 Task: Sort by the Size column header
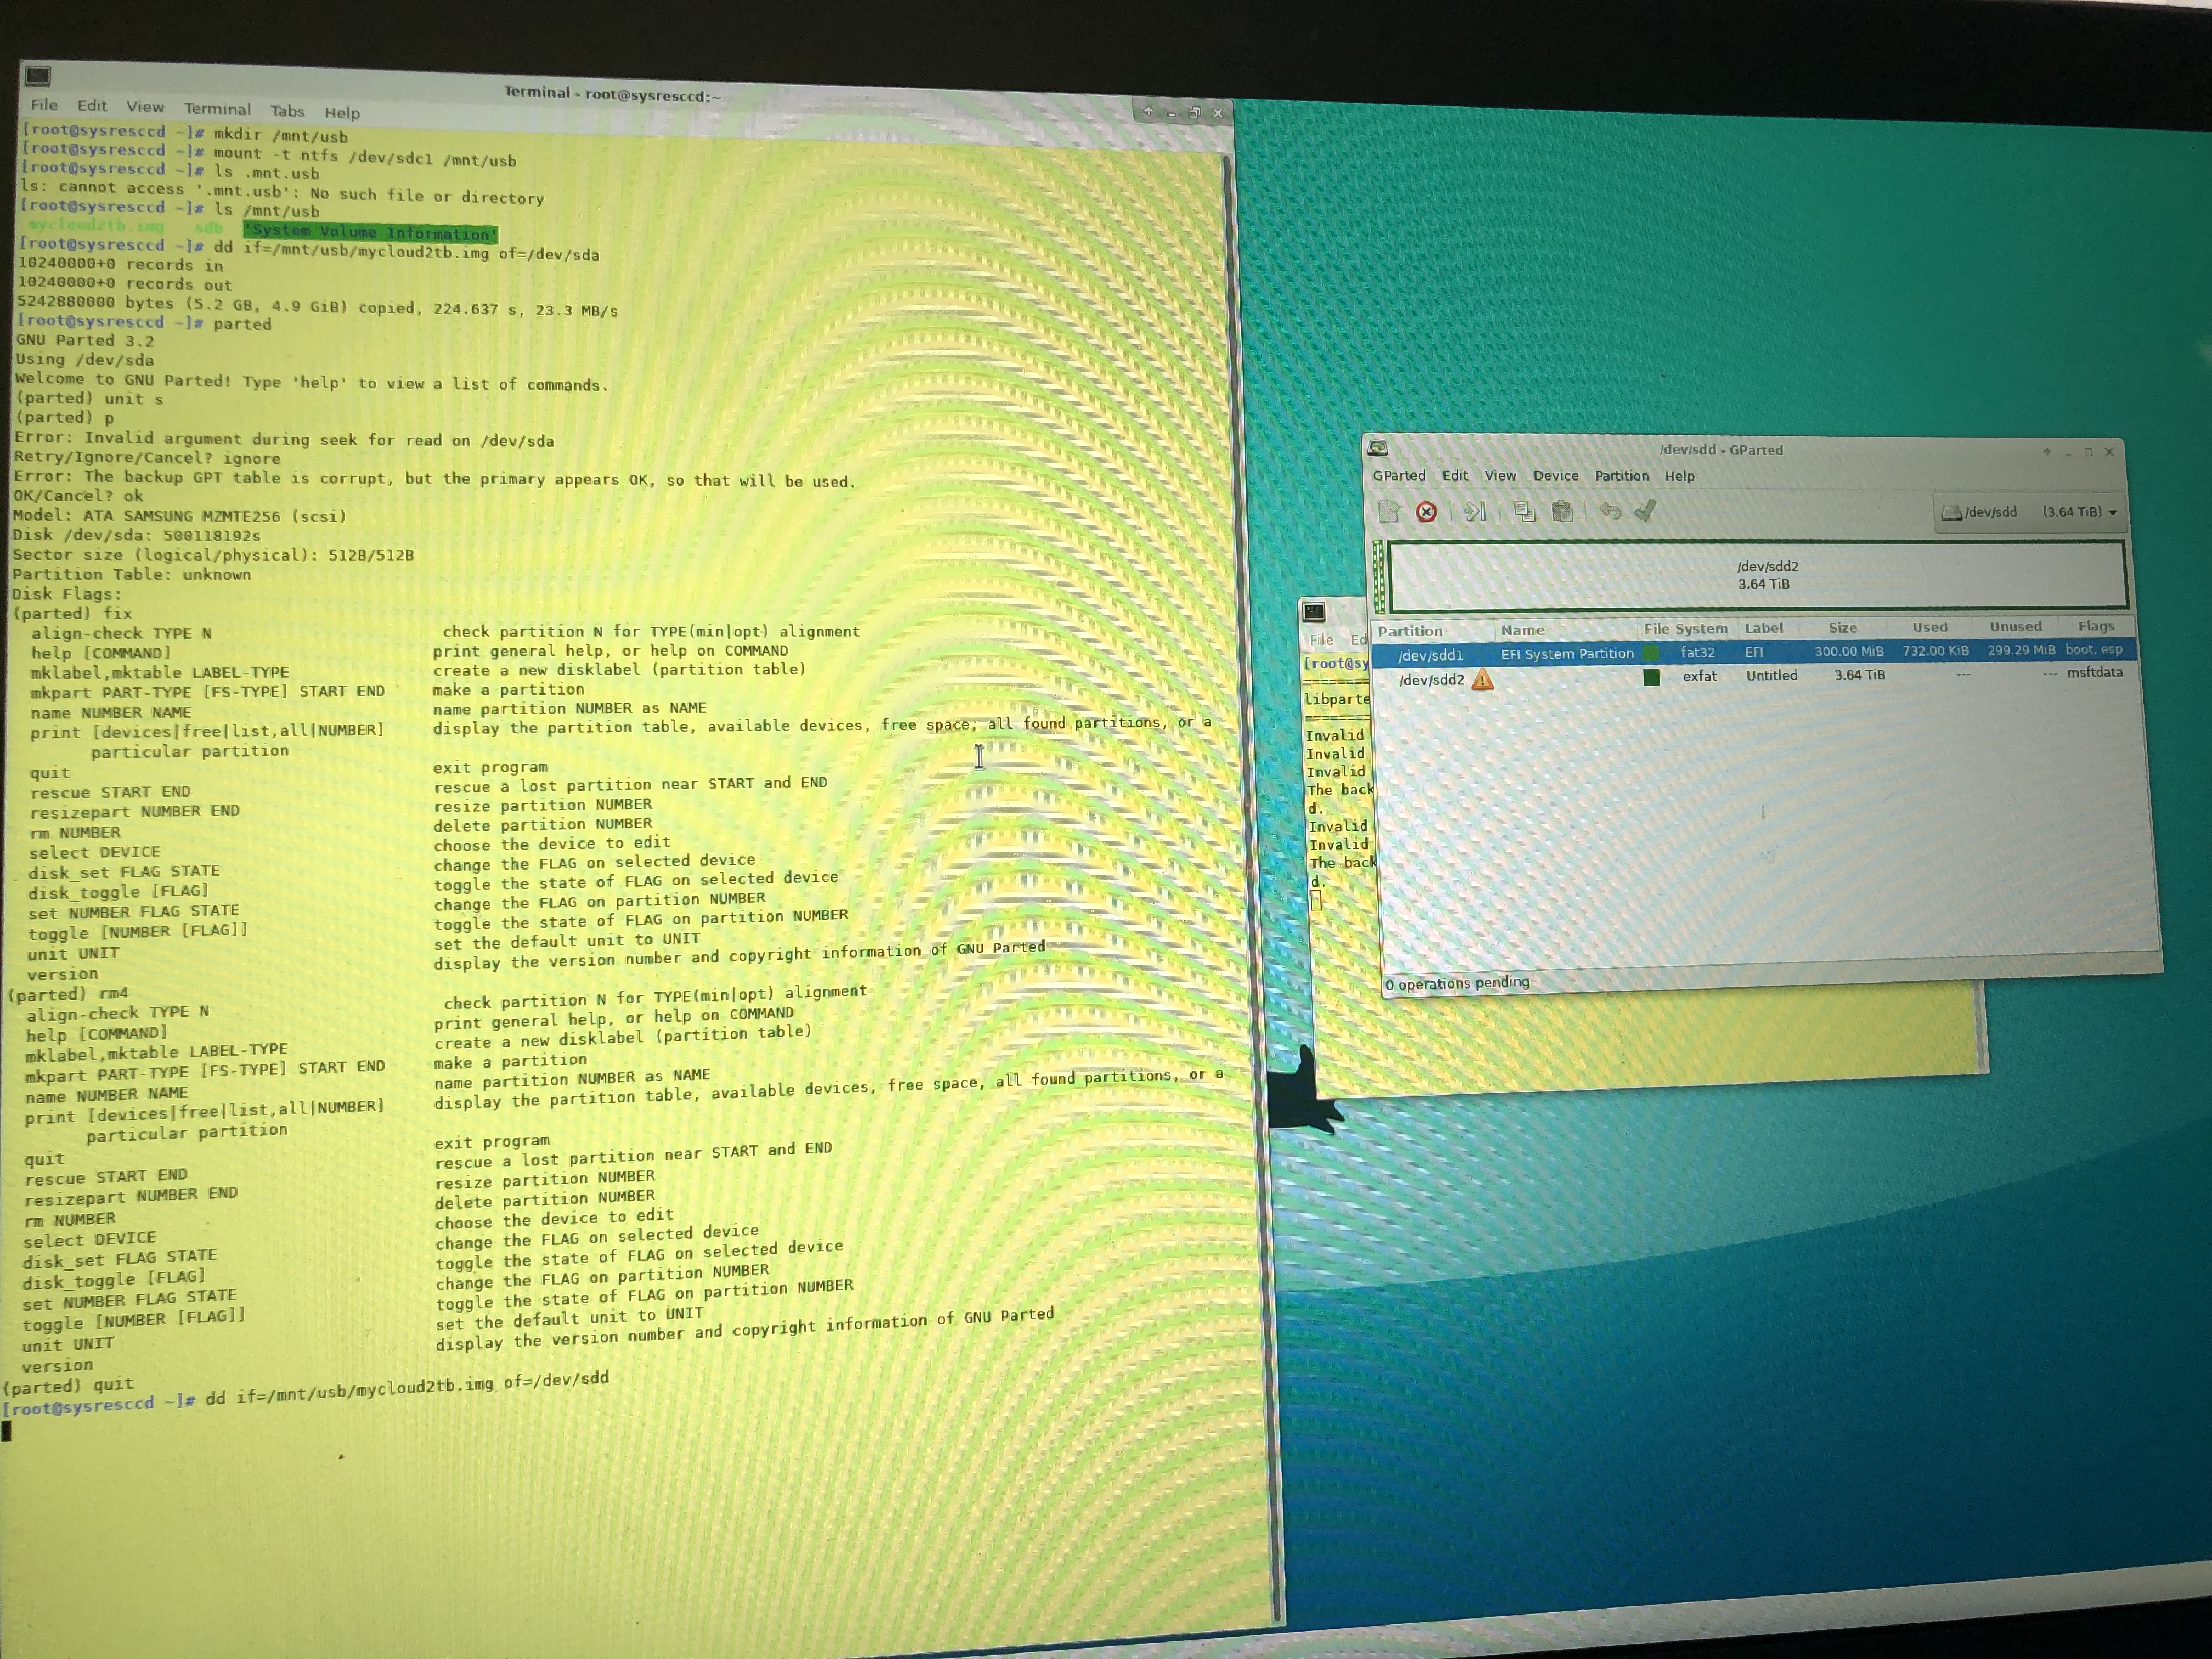1842,628
